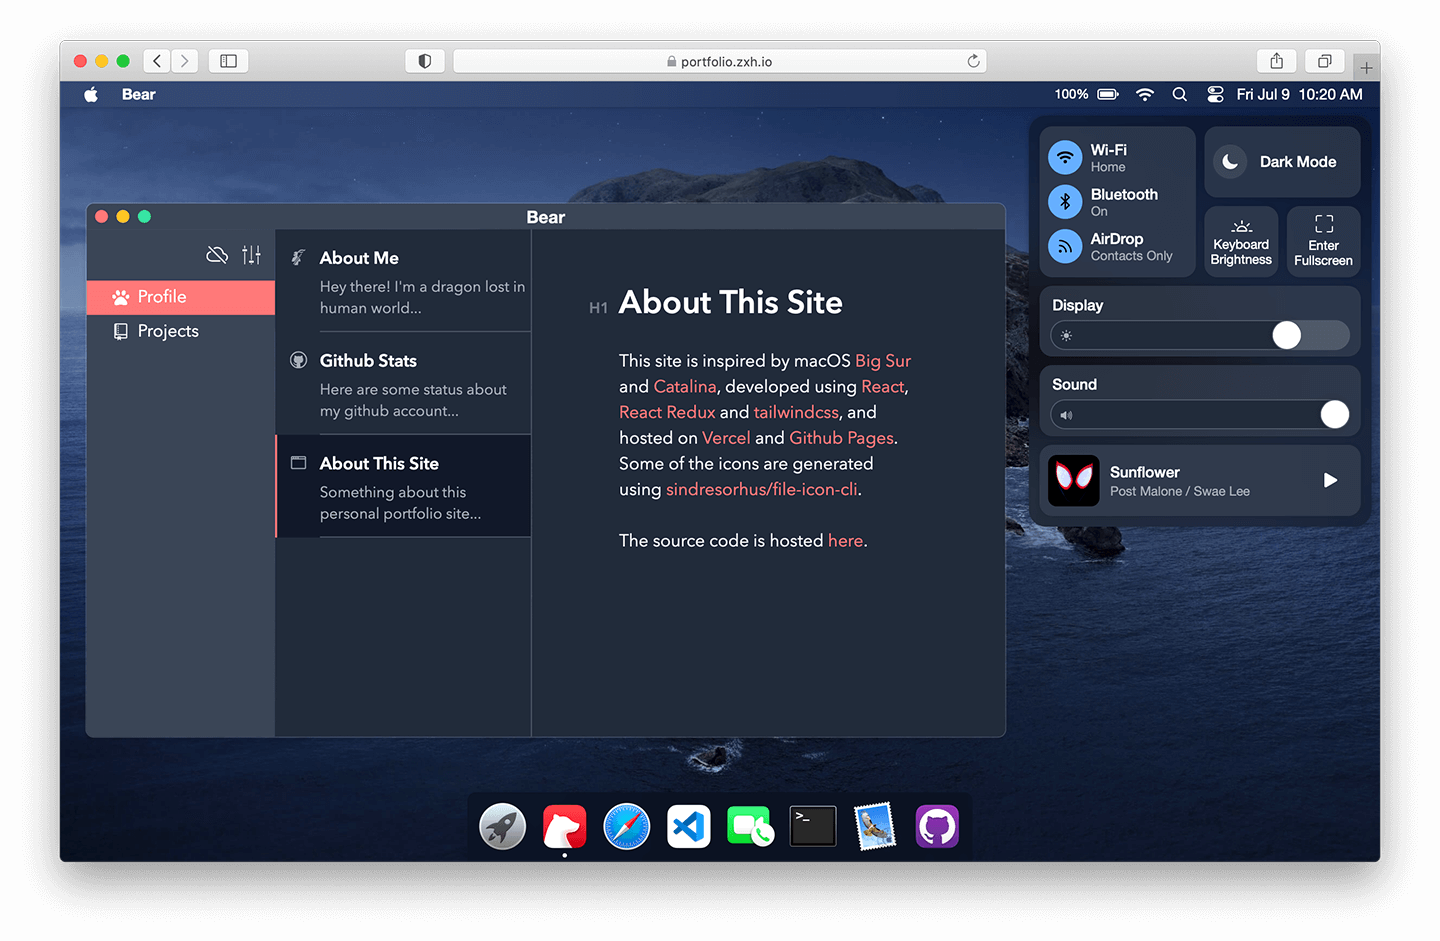Viewport: 1440px width, 941px height.
Task: Click browser show tabs overview icon
Action: click(1324, 61)
